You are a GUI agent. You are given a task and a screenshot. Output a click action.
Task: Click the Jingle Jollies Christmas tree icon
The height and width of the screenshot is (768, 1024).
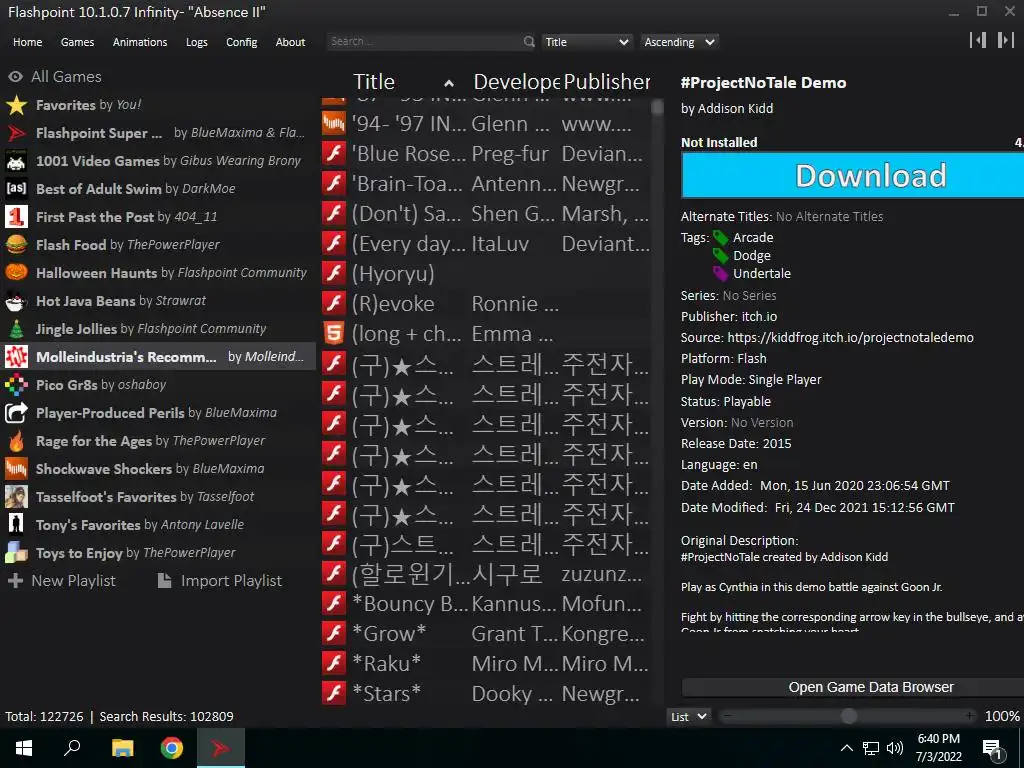[16, 329]
